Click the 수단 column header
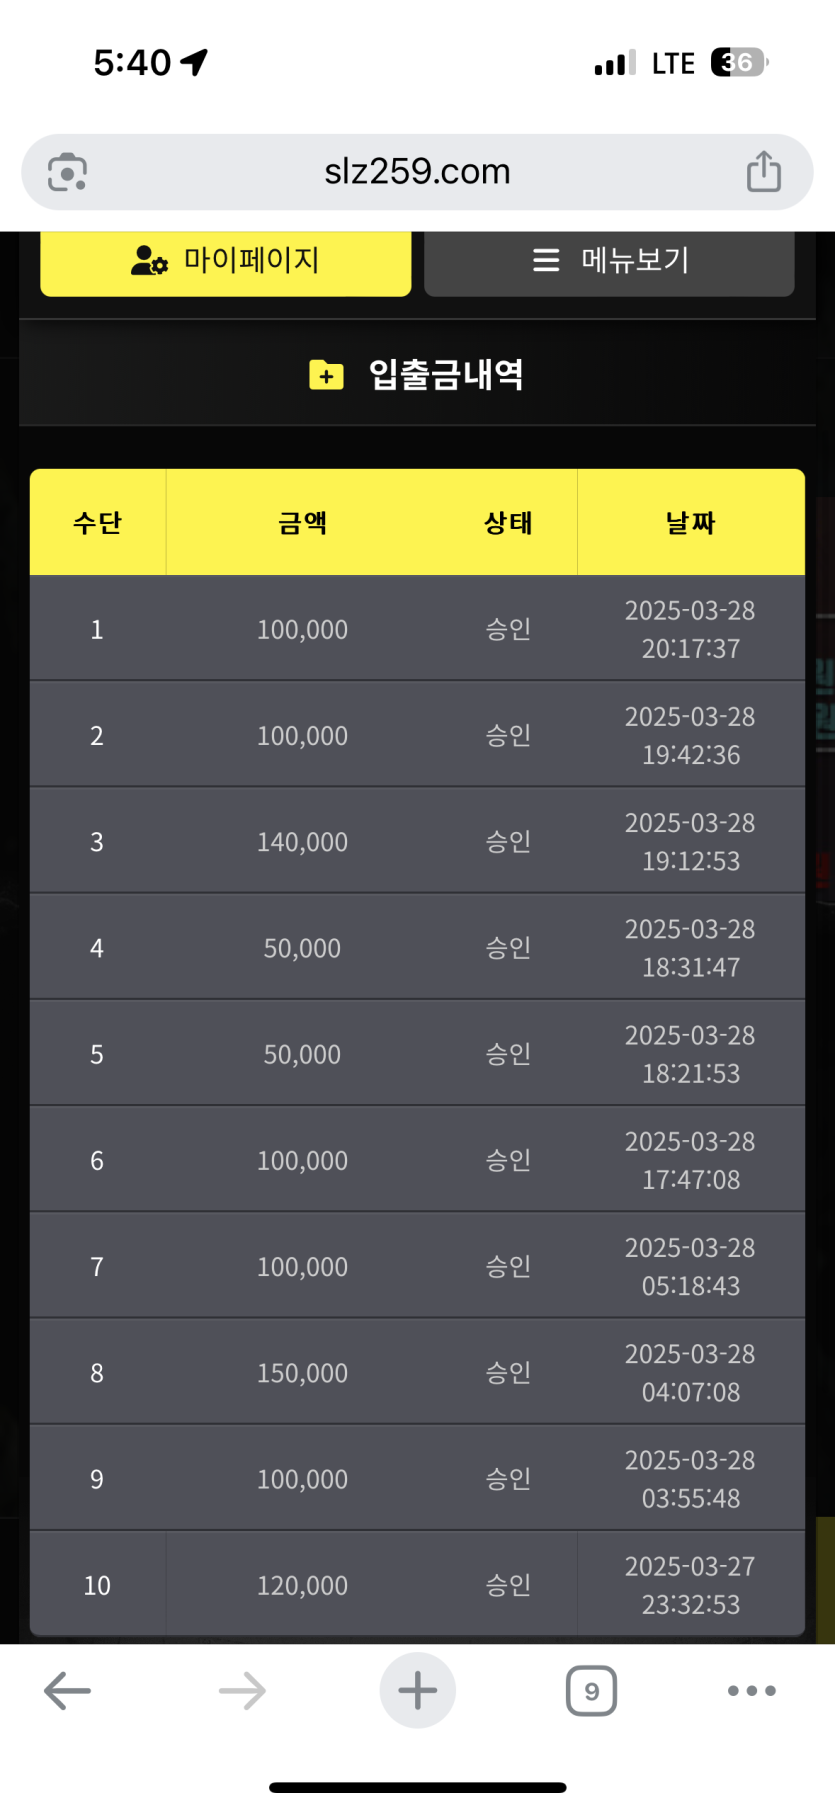 pyautogui.click(x=97, y=523)
